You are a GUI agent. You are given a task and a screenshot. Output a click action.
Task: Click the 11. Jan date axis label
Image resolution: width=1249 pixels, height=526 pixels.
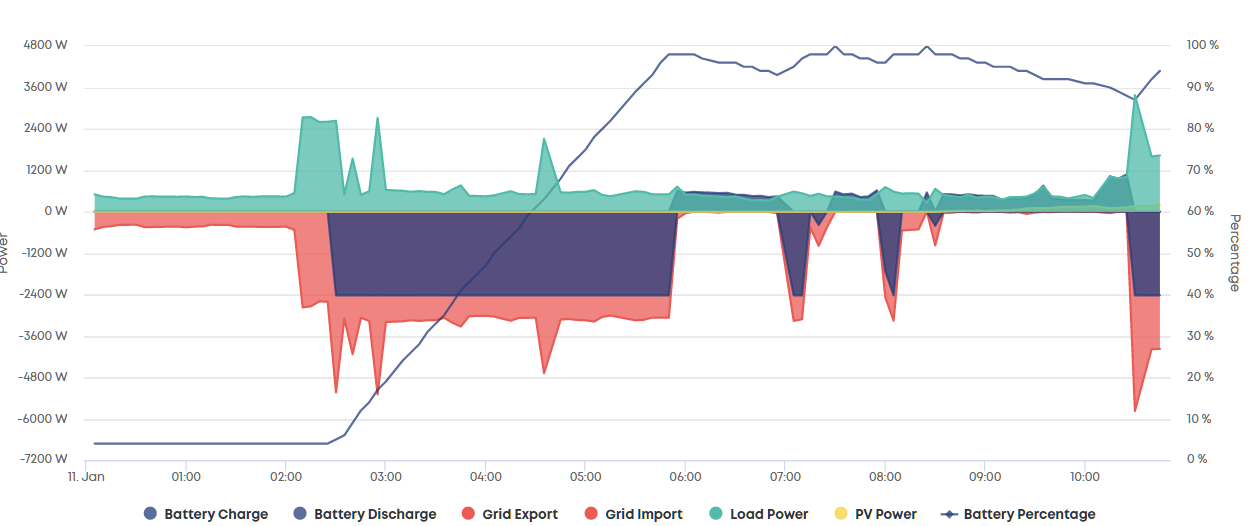tap(86, 476)
